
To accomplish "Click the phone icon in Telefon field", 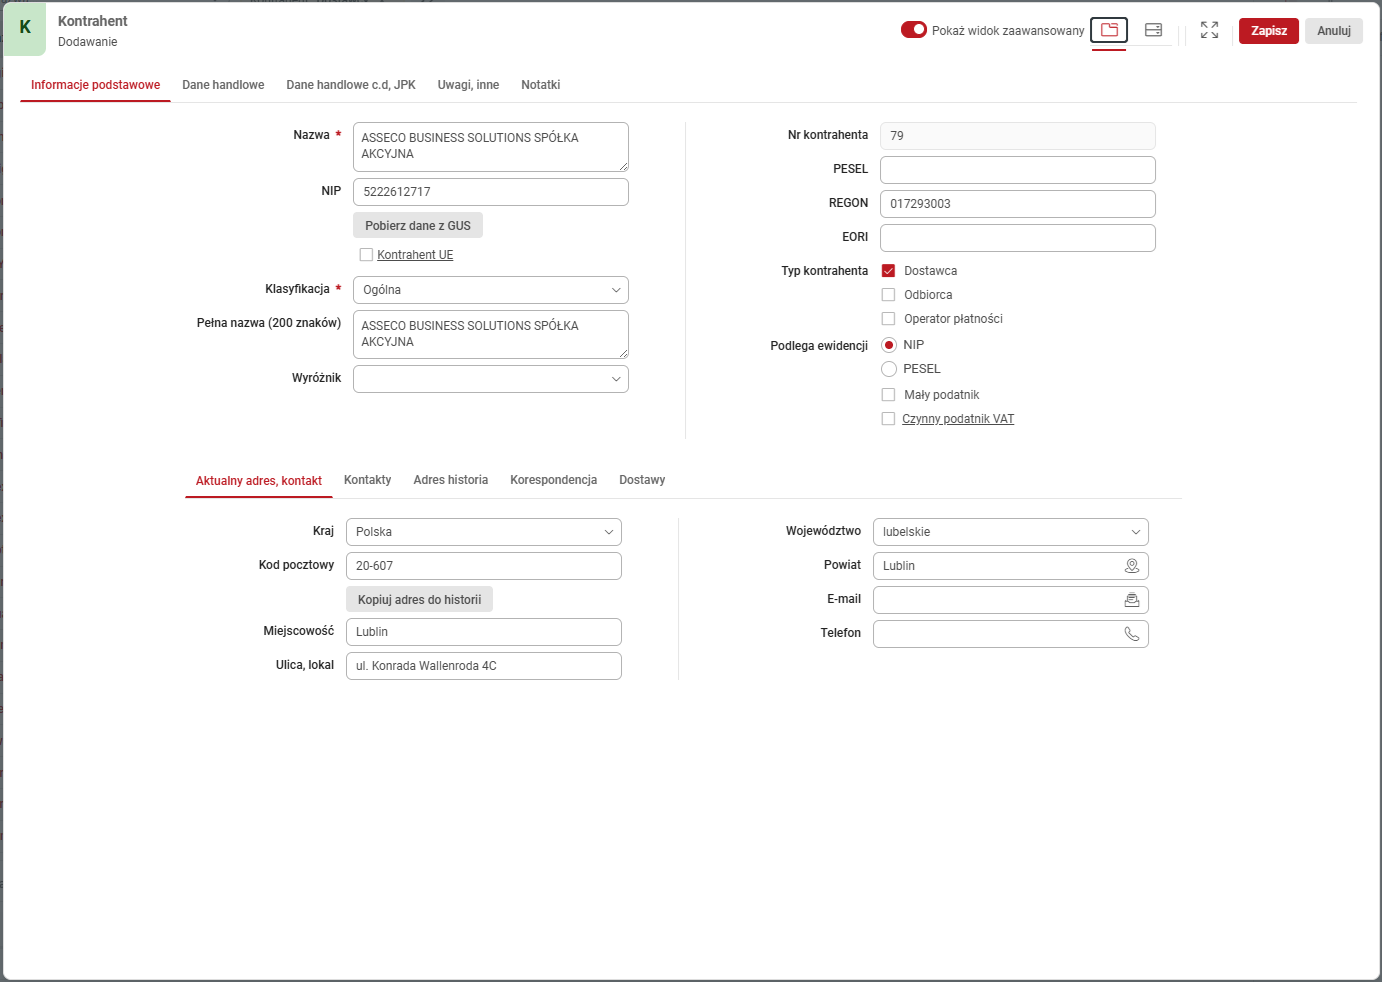I will (1131, 634).
